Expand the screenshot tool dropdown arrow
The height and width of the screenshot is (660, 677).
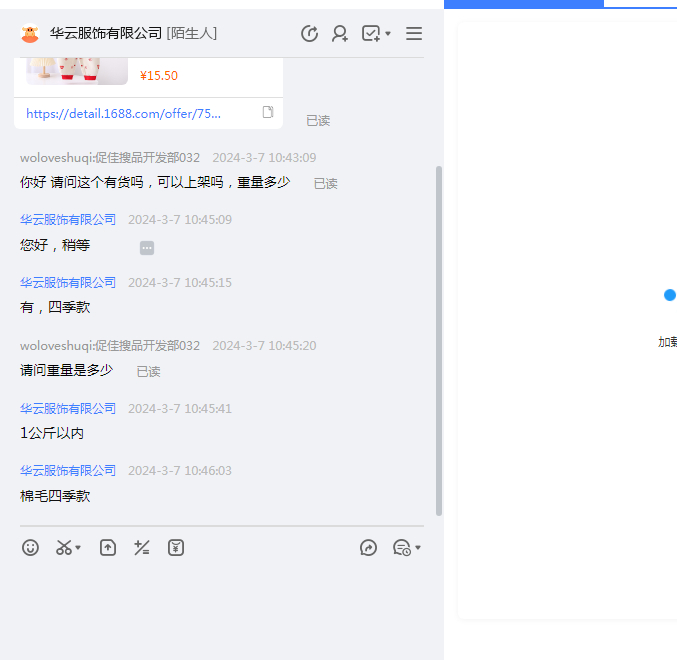[x=79, y=548]
